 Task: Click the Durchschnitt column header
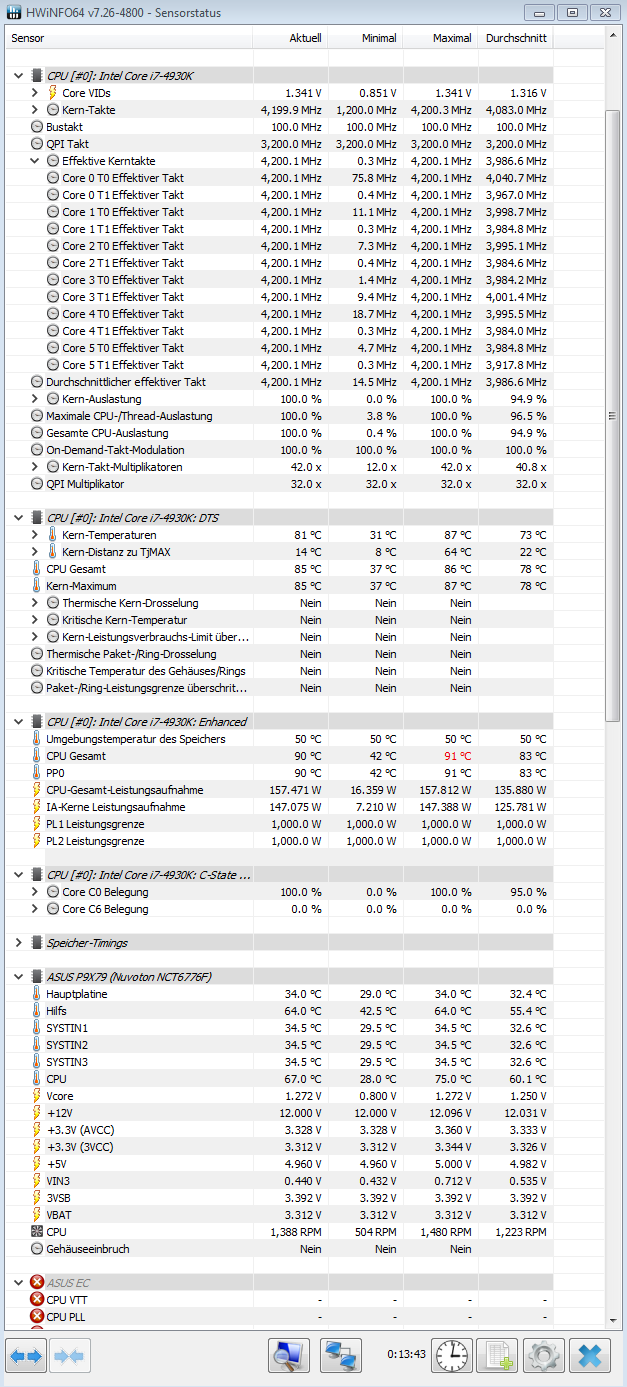tap(515, 38)
